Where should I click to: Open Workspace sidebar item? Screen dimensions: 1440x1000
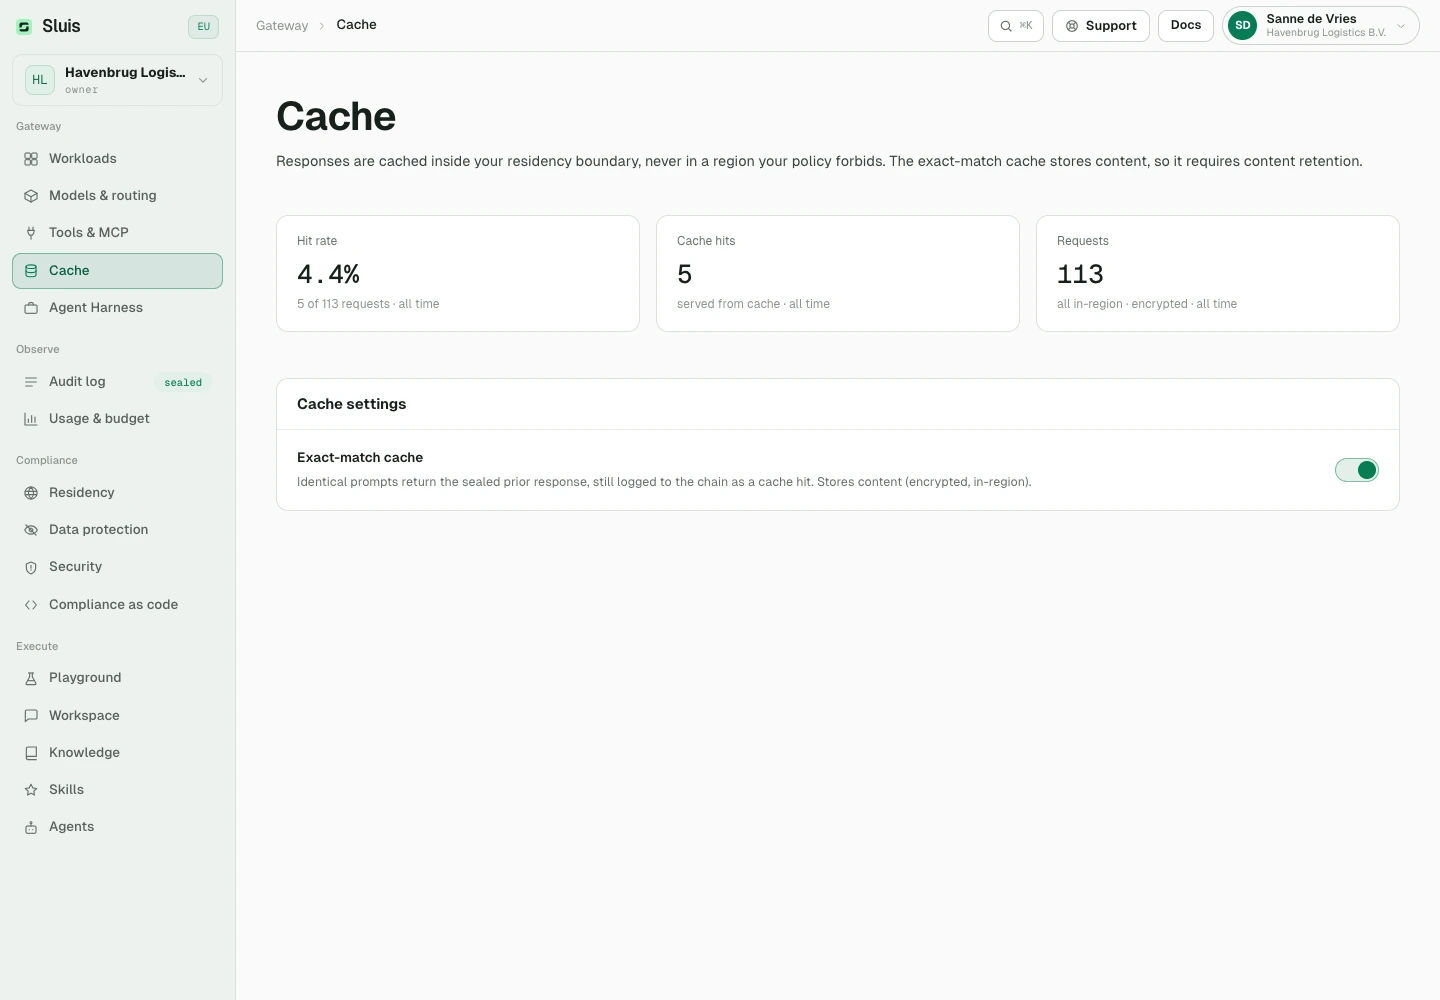coord(117,716)
